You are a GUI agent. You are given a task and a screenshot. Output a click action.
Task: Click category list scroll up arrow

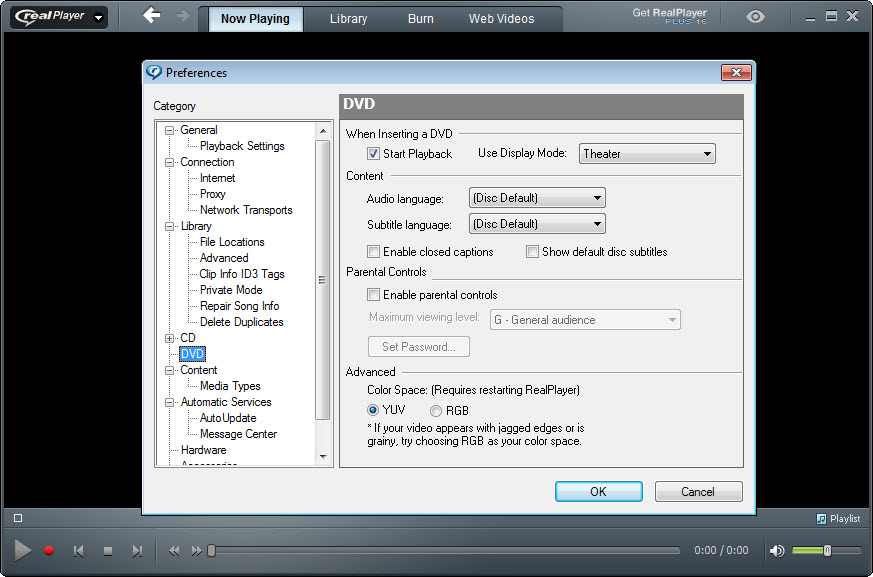coord(323,131)
